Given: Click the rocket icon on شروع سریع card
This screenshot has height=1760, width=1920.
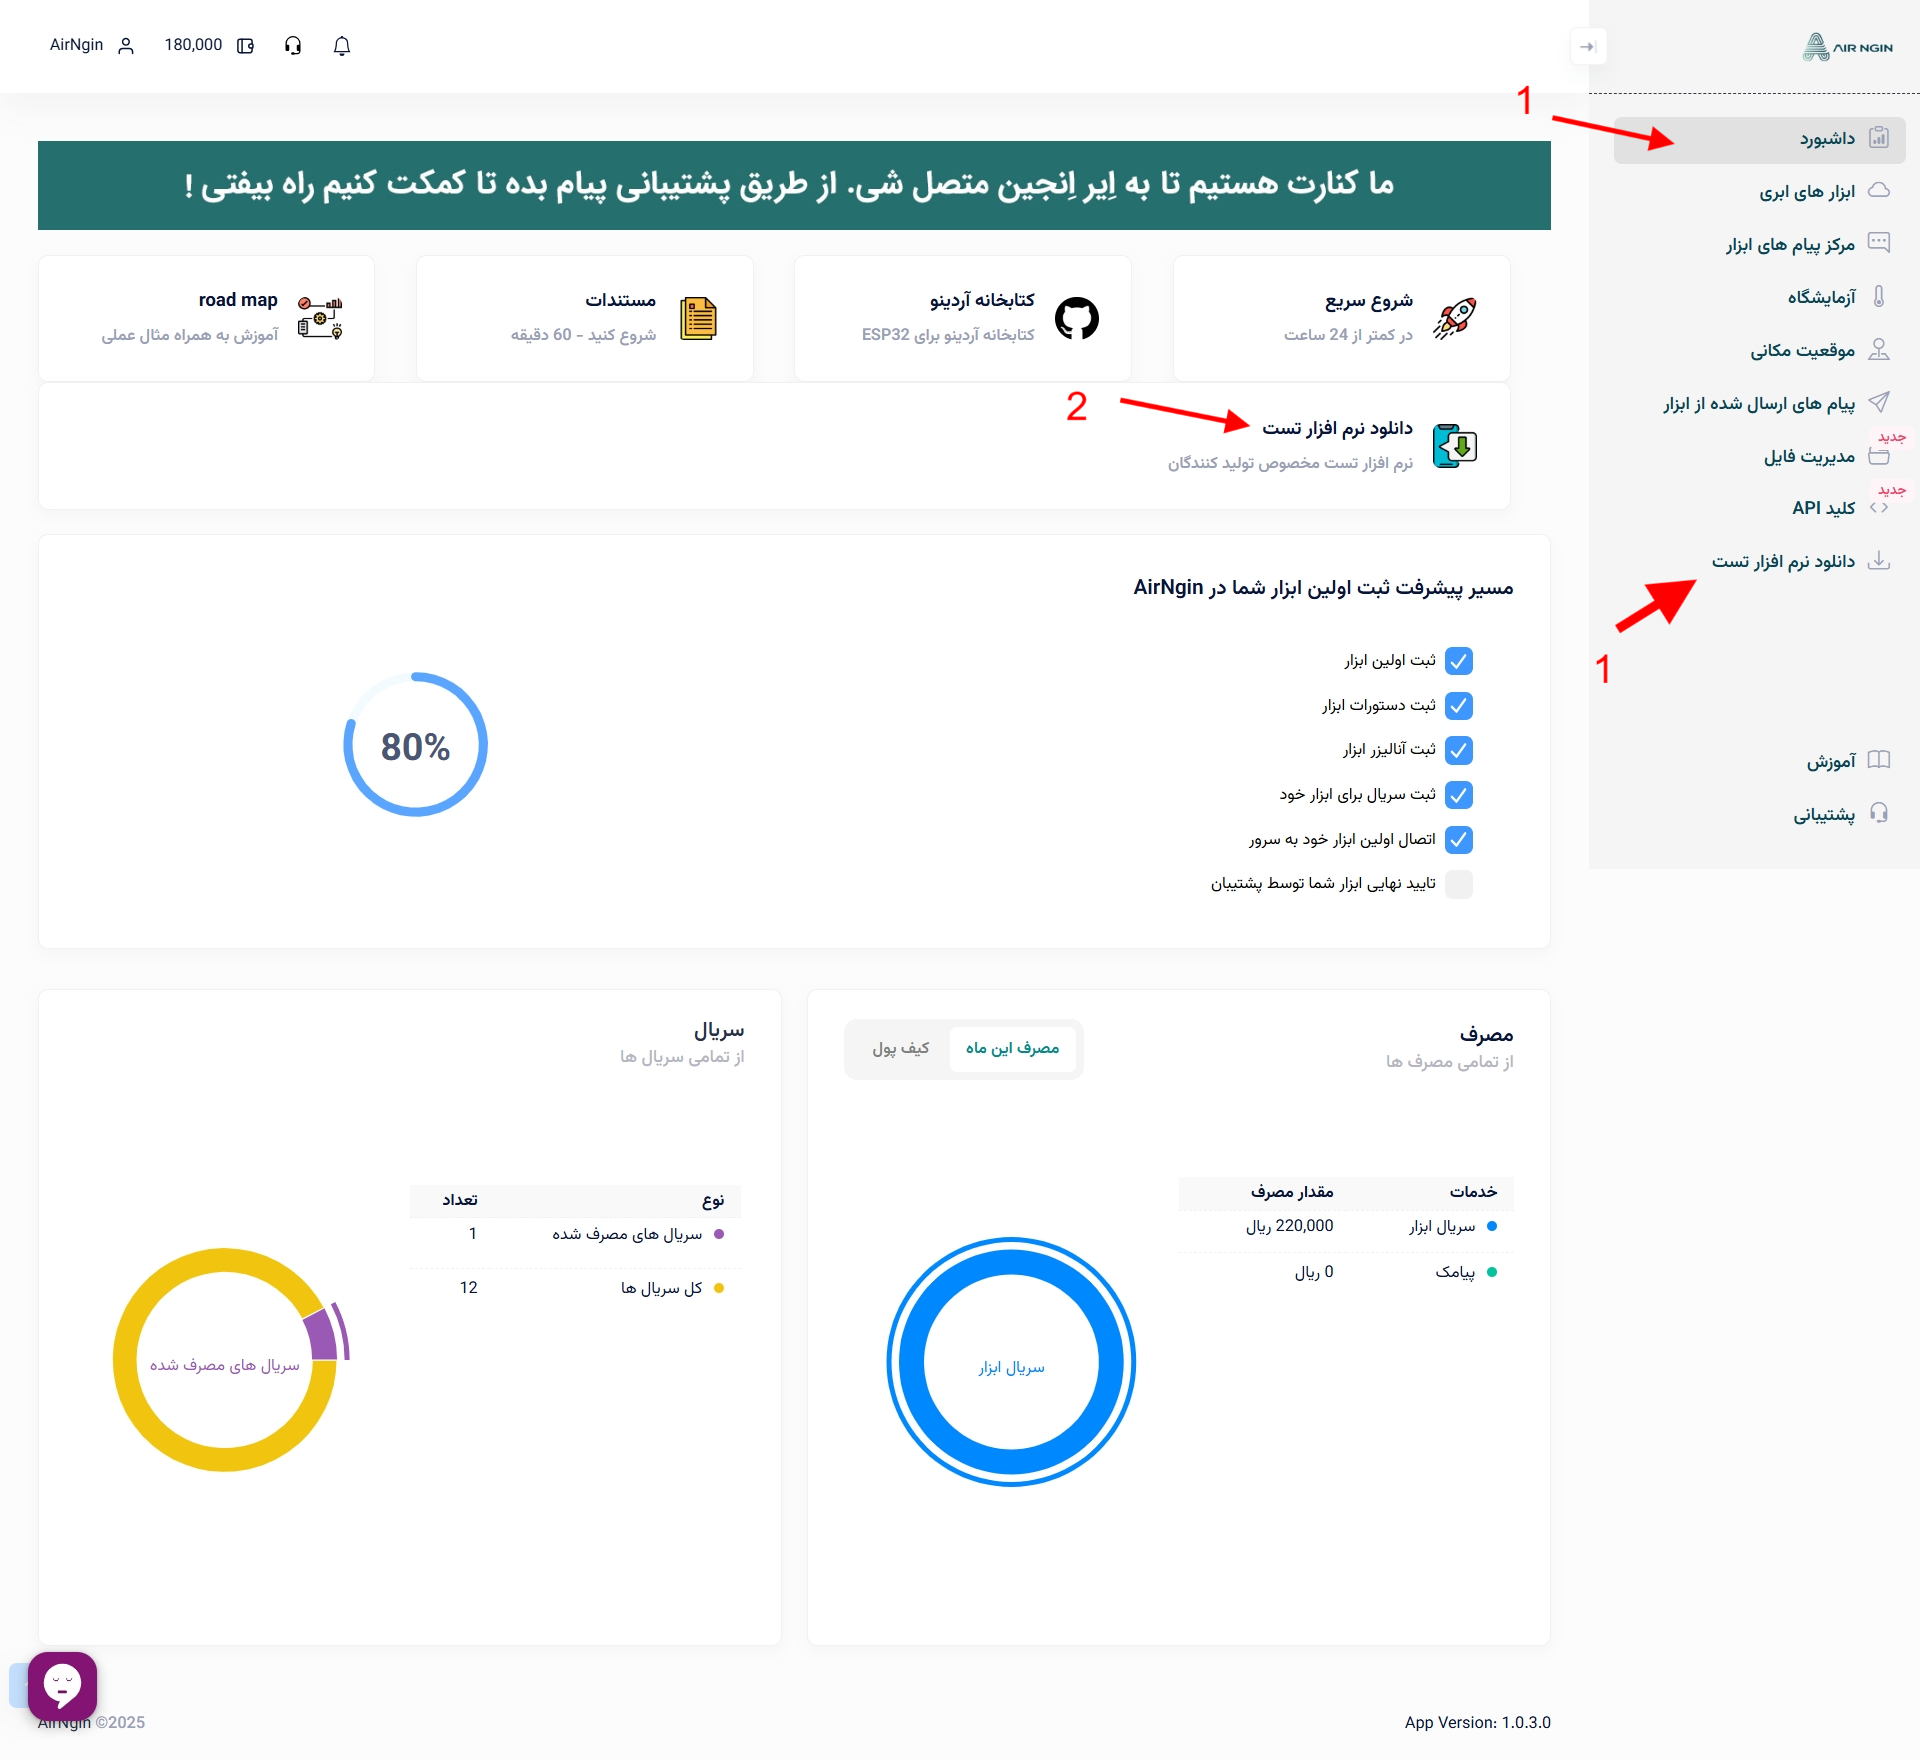Looking at the screenshot, I should coord(1455,318).
